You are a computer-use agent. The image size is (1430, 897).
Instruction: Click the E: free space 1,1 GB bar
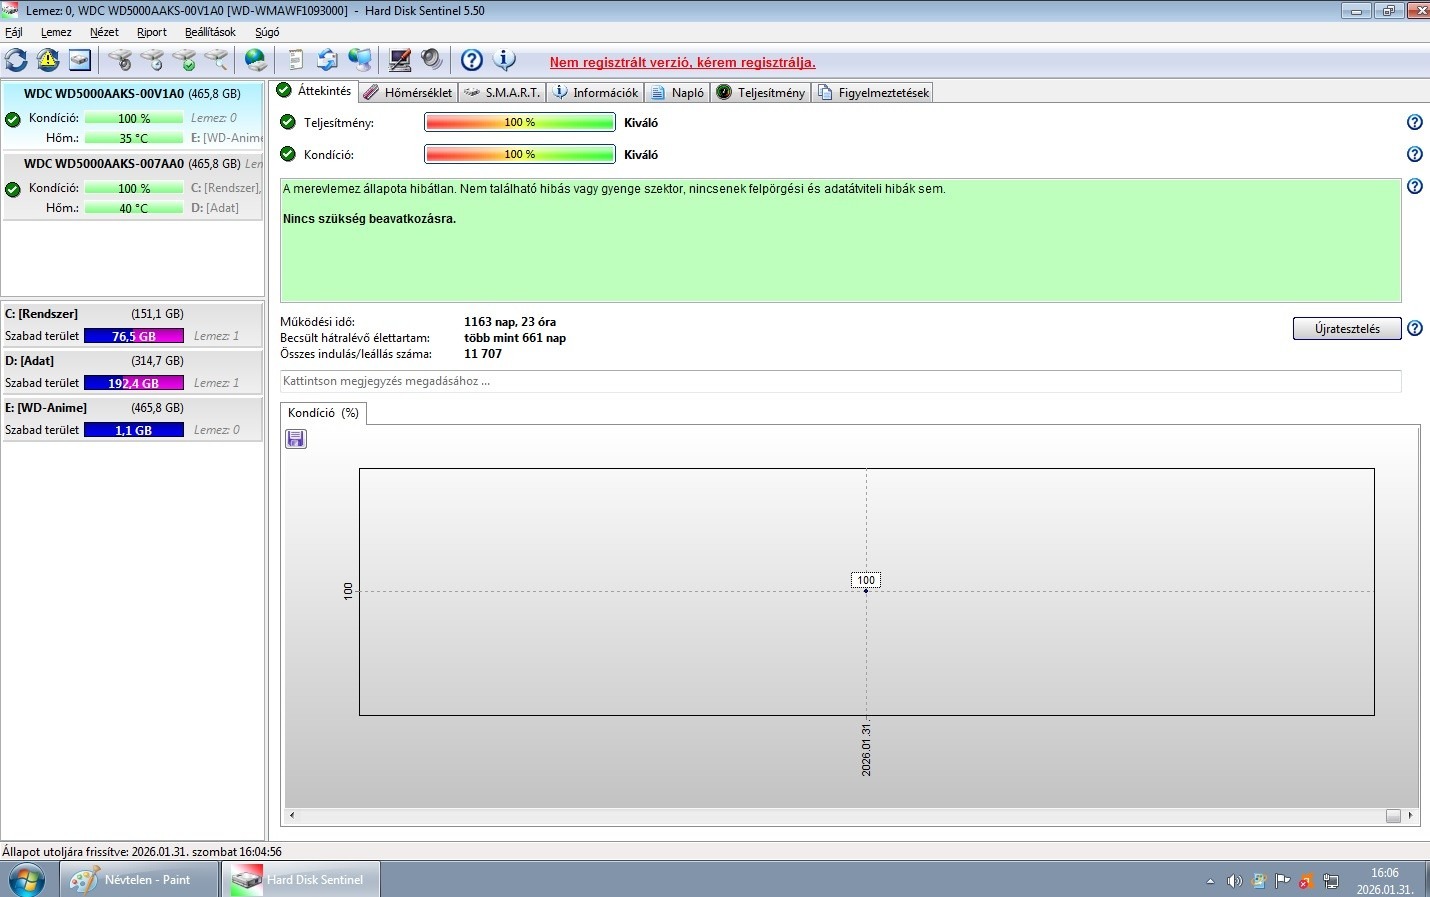(134, 430)
